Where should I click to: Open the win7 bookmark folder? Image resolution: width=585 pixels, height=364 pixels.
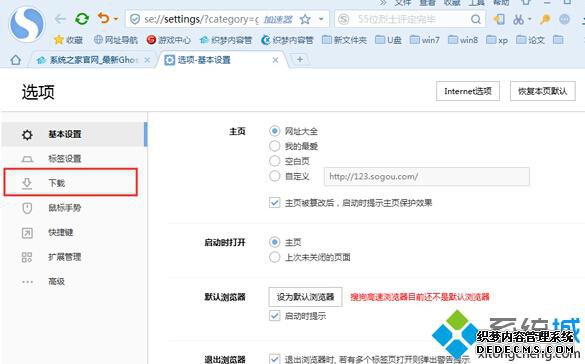pos(425,40)
